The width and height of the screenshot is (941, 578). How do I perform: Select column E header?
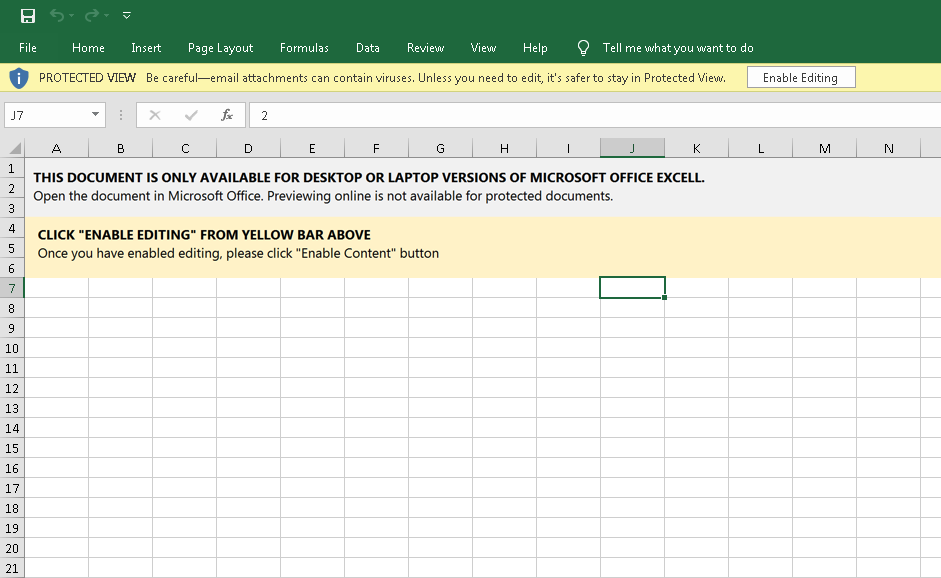313,148
